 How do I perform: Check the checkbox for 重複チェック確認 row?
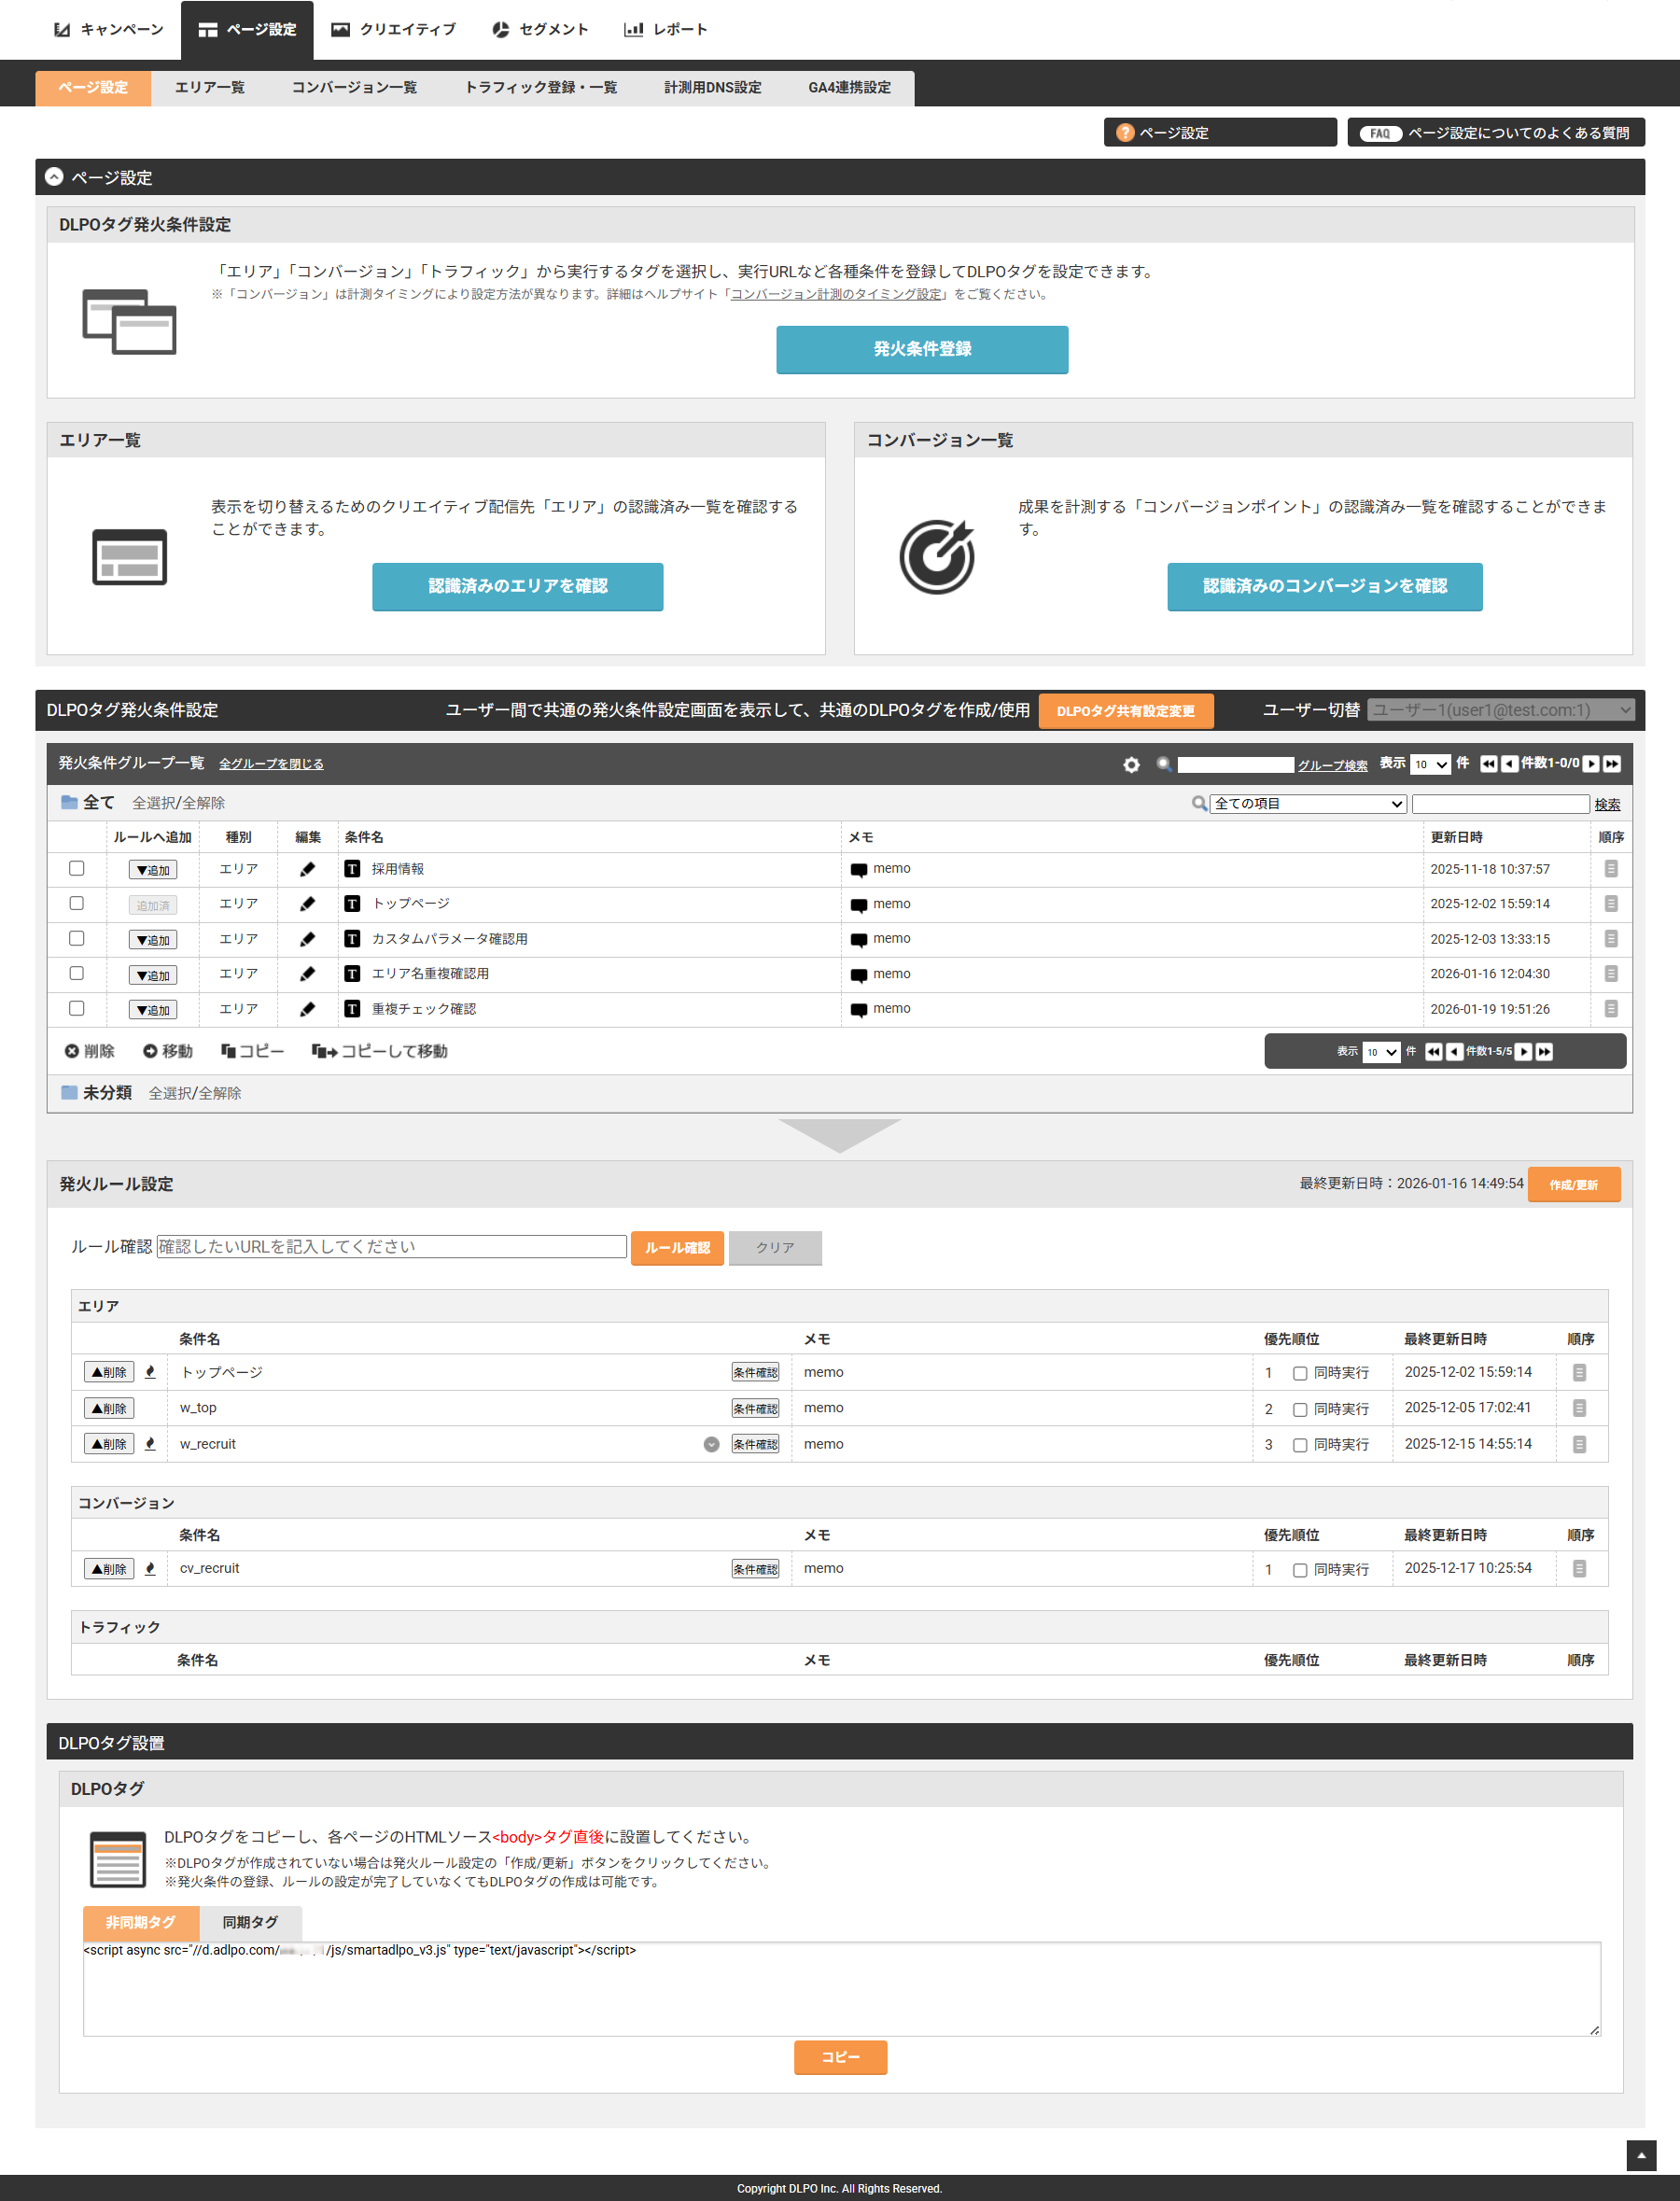pyautogui.click(x=76, y=1009)
